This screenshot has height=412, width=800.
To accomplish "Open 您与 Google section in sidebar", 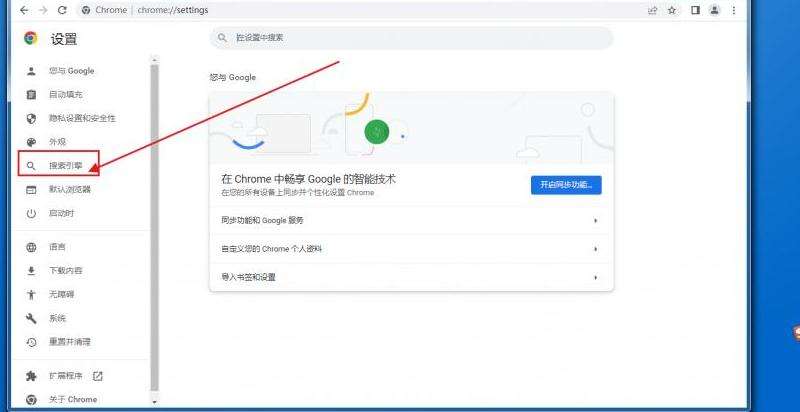I will point(71,71).
